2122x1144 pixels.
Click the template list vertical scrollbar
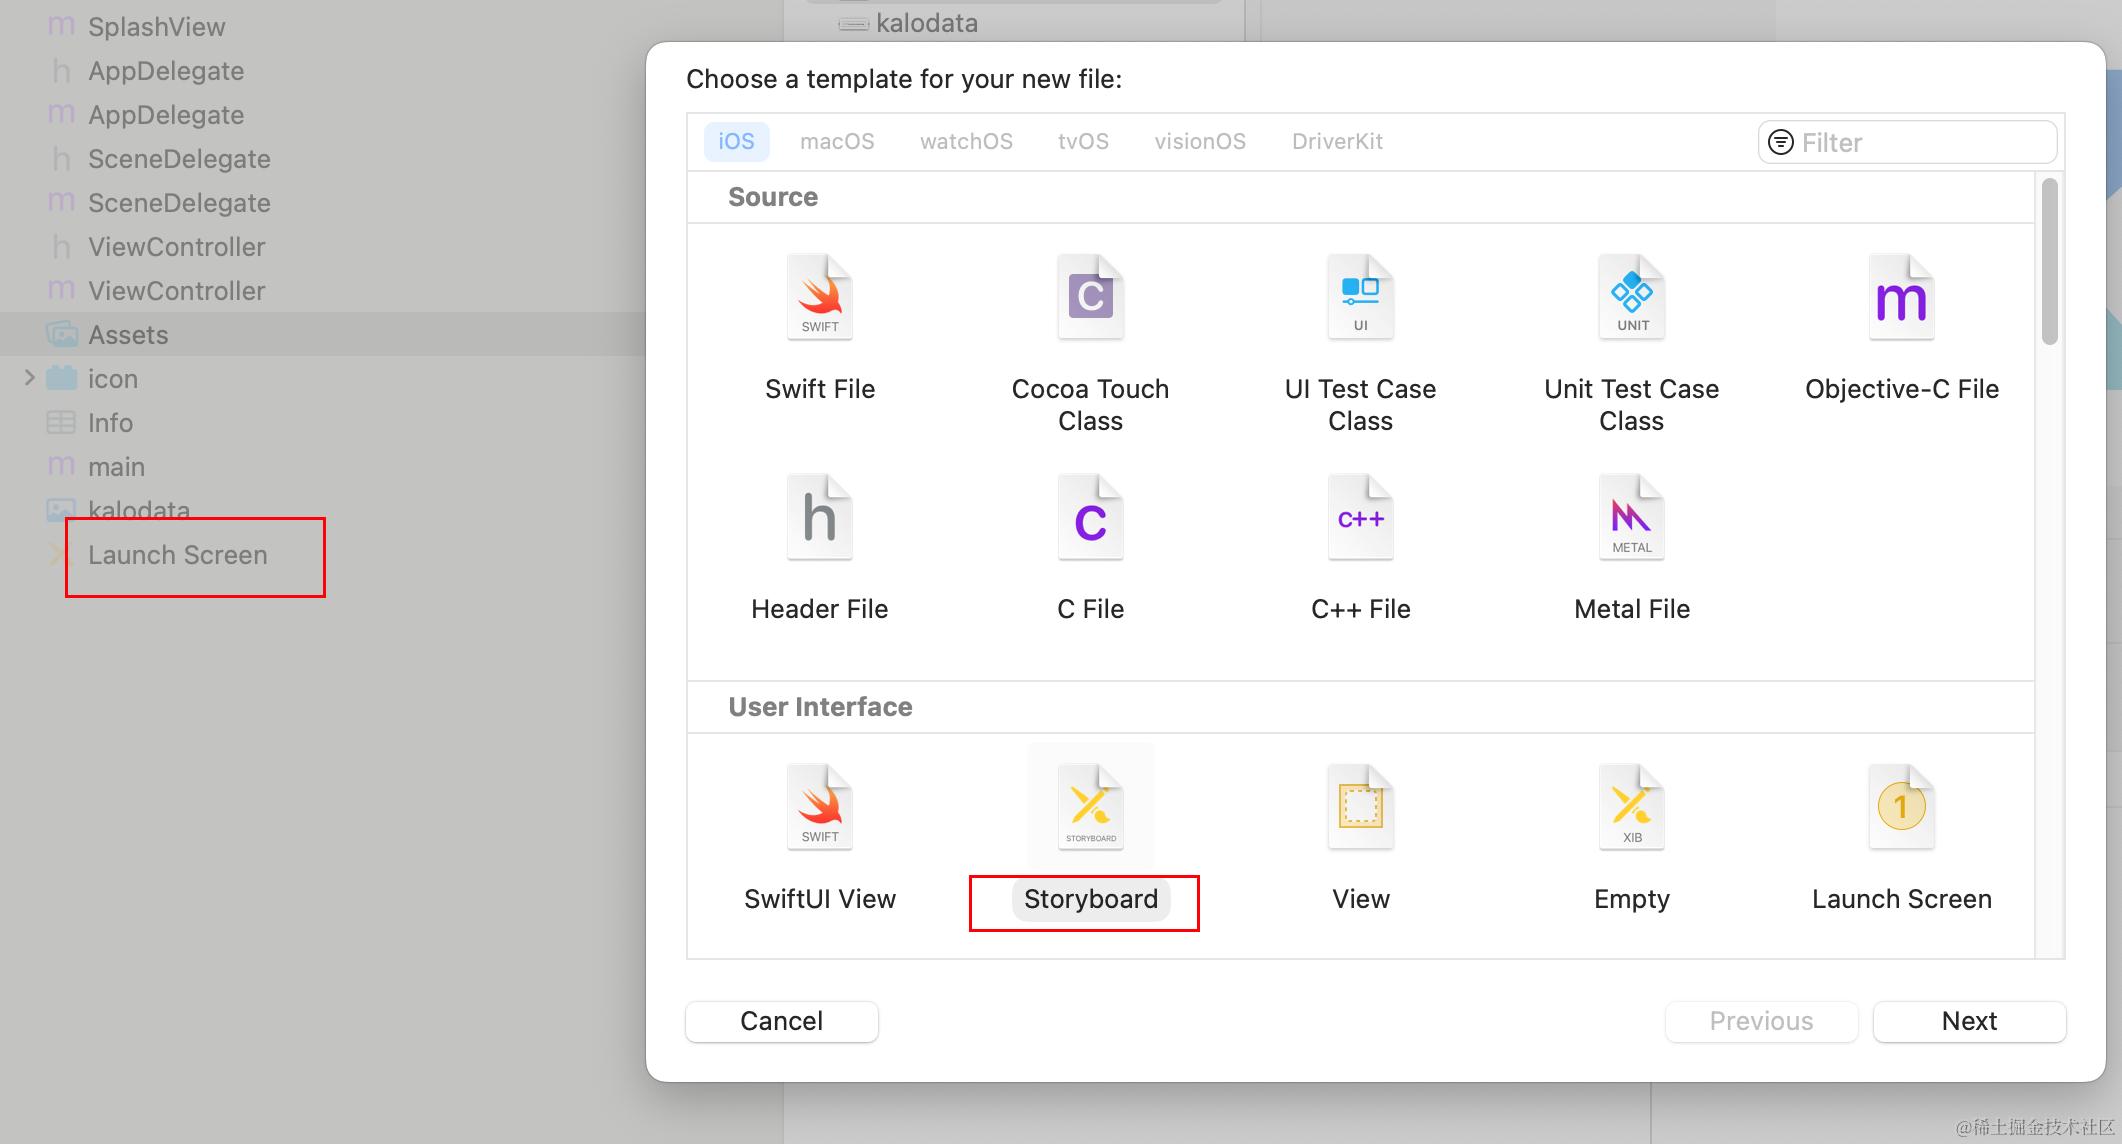(2049, 262)
